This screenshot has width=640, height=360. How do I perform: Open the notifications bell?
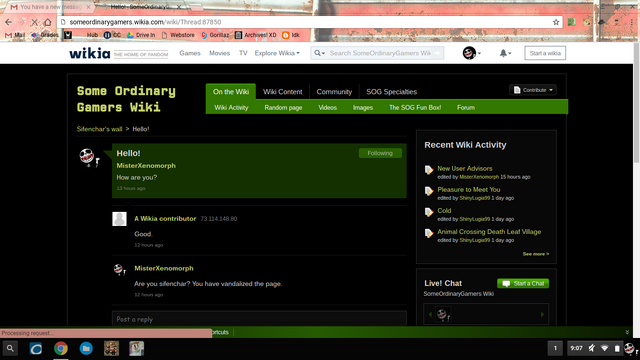(x=505, y=53)
